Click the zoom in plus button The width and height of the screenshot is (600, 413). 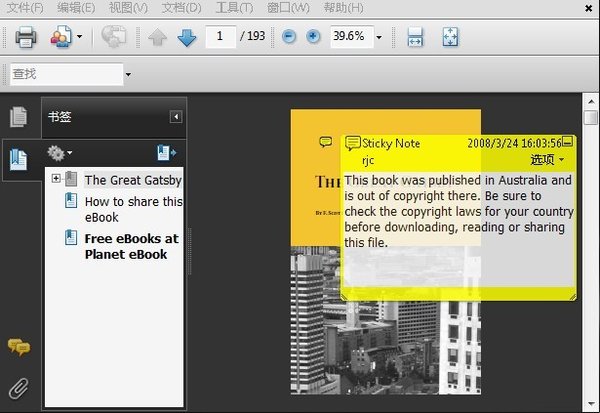[313, 37]
